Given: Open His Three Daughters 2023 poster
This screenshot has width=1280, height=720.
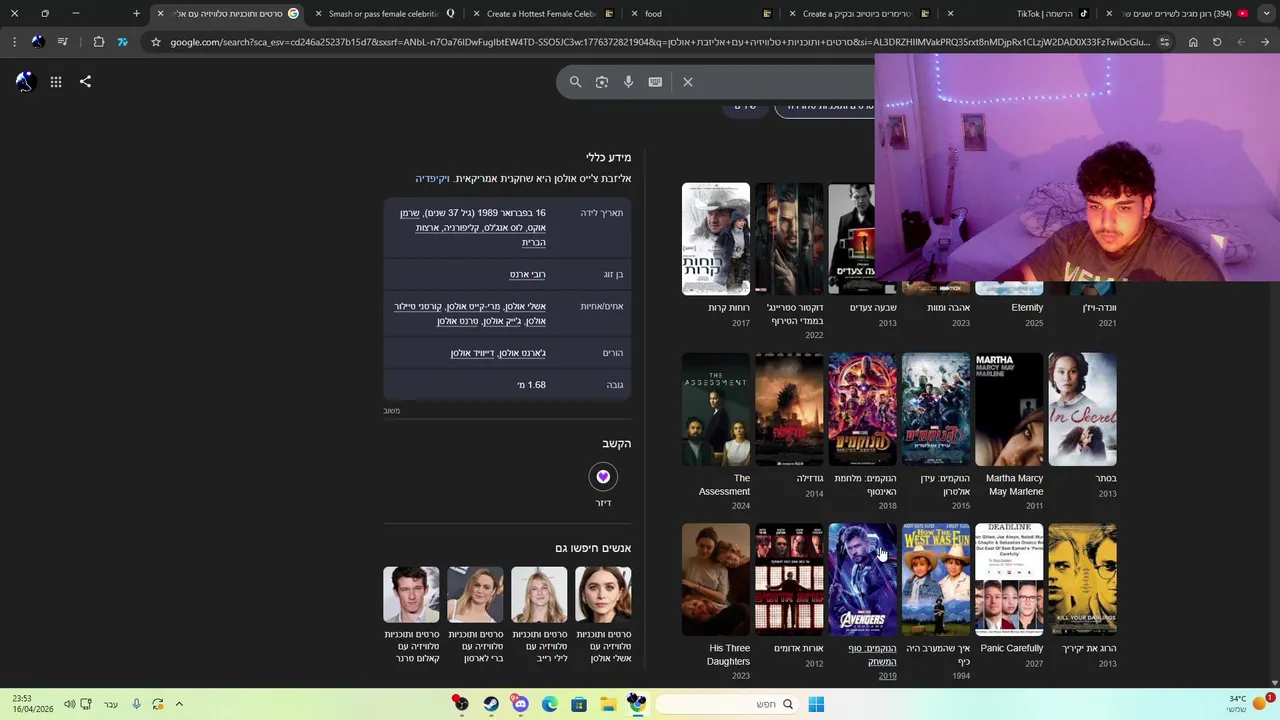Looking at the screenshot, I should 716,579.
